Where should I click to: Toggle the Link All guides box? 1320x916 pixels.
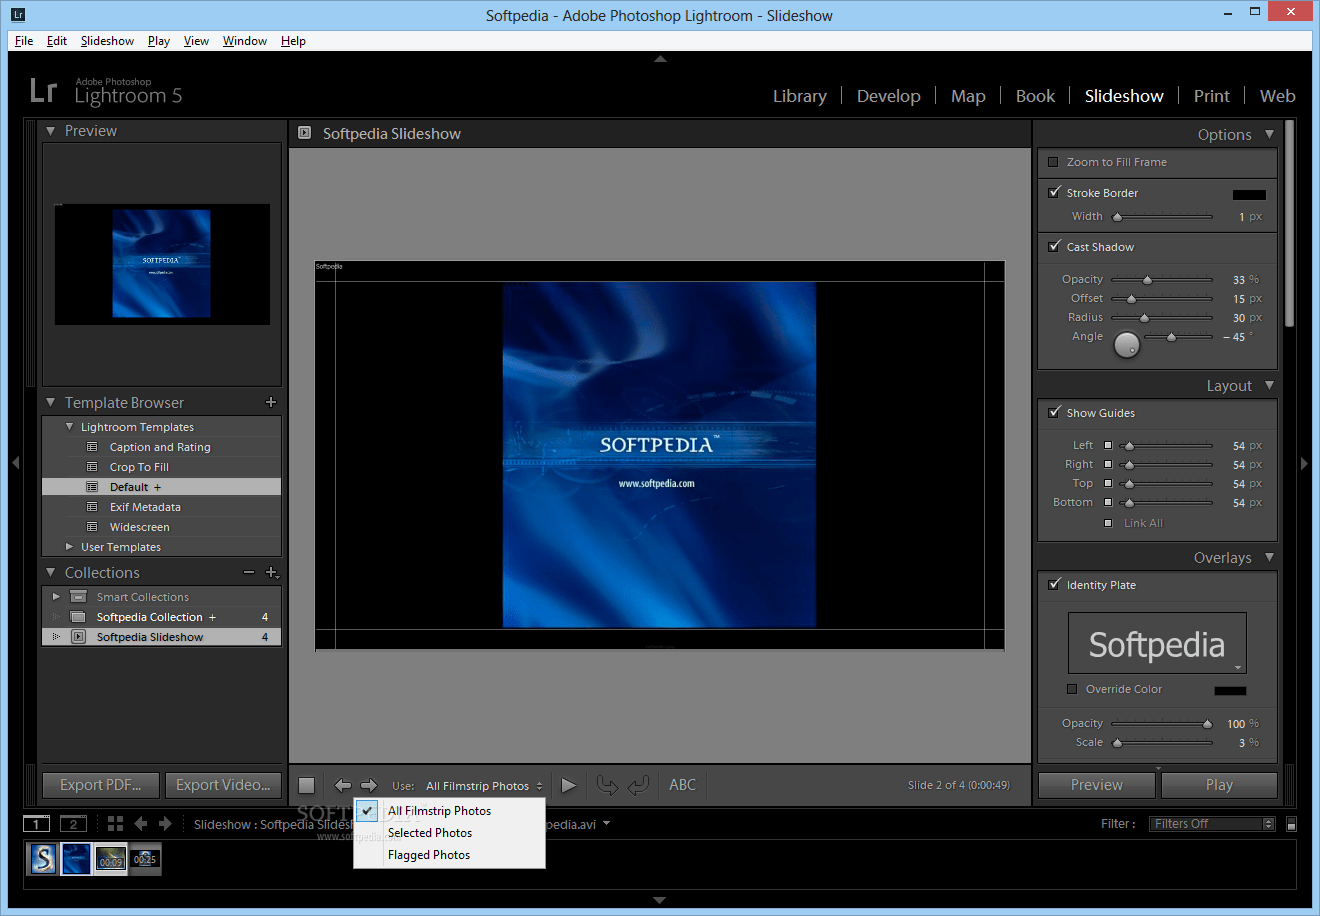(x=1108, y=523)
